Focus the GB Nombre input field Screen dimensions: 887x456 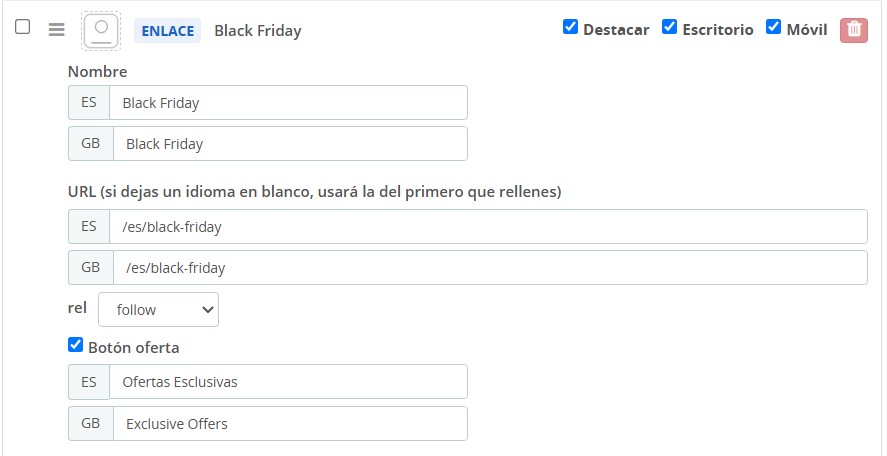(290, 144)
